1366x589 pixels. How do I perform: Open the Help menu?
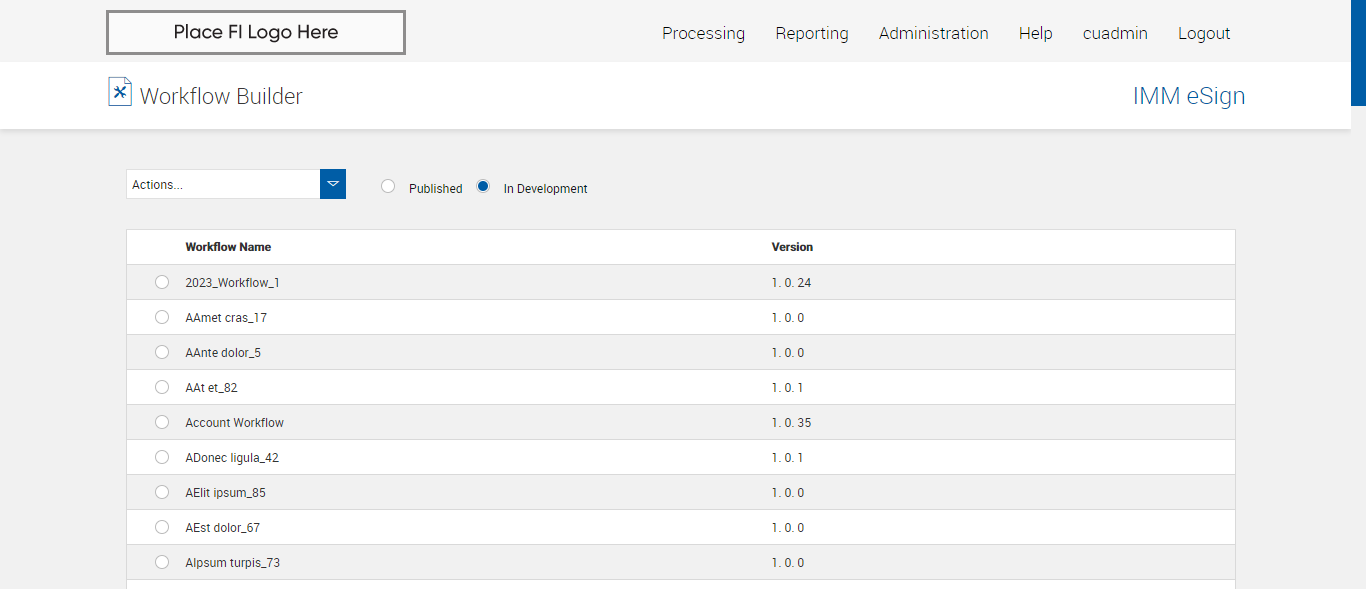pyautogui.click(x=1036, y=33)
